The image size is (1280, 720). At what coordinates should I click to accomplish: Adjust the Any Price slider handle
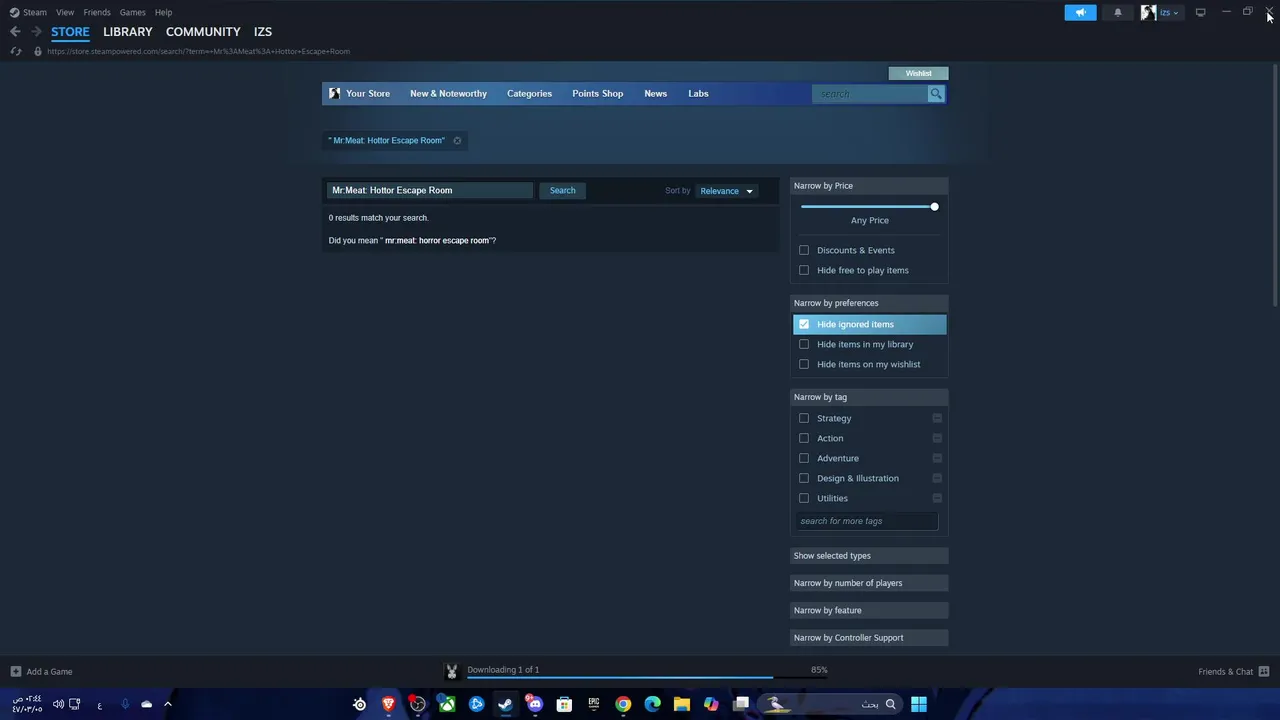tap(934, 207)
